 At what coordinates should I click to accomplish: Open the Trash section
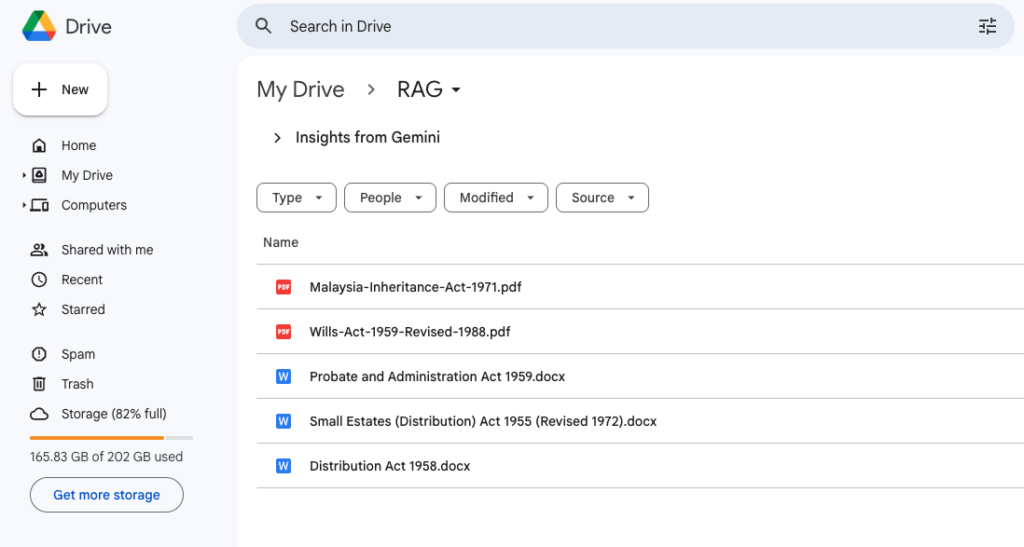click(77, 384)
